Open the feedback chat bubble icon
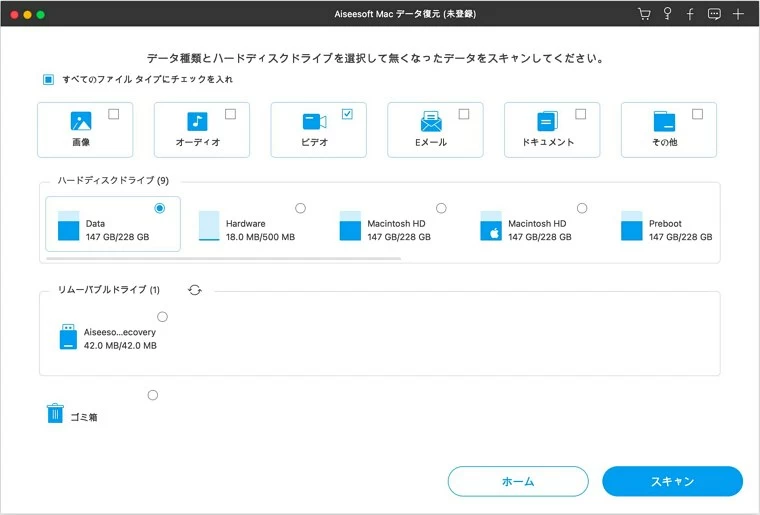This screenshot has height=515, width=760. (x=714, y=15)
